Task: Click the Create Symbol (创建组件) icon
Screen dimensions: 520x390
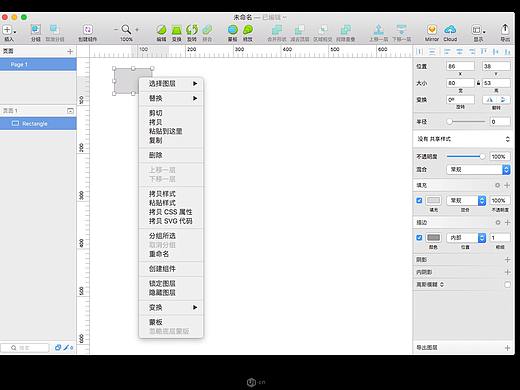Action: (88, 30)
